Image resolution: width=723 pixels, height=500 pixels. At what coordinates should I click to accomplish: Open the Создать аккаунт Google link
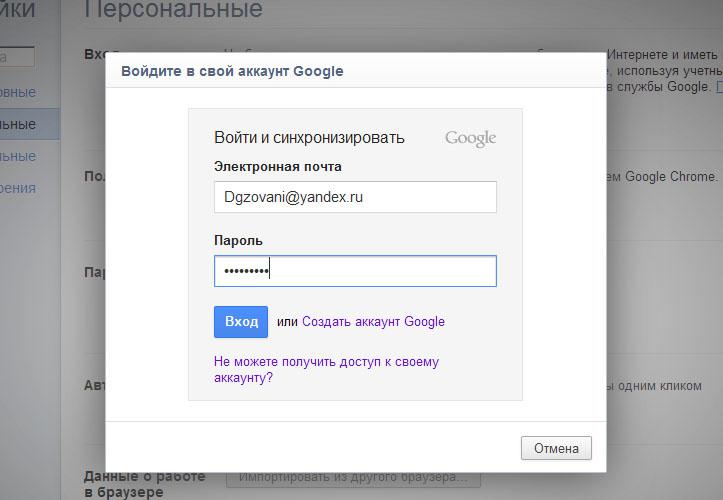click(x=373, y=321)
